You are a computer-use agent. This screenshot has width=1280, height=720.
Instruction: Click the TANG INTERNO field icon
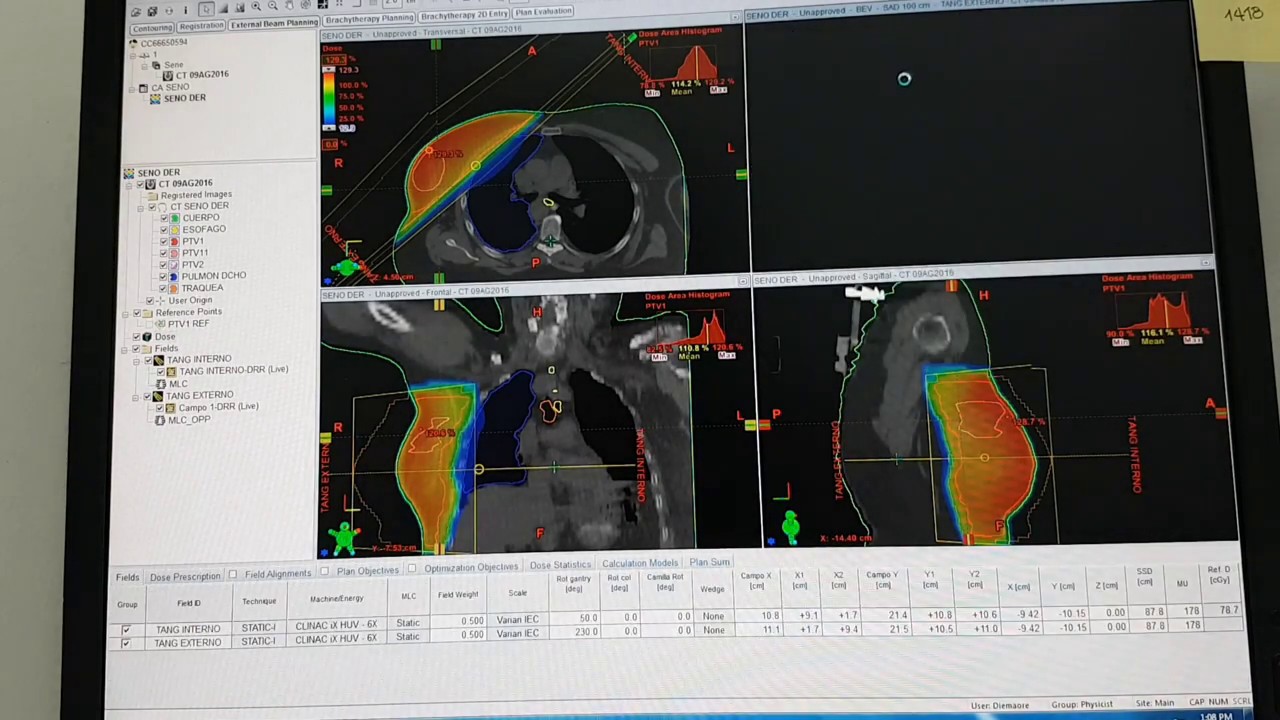158,359
